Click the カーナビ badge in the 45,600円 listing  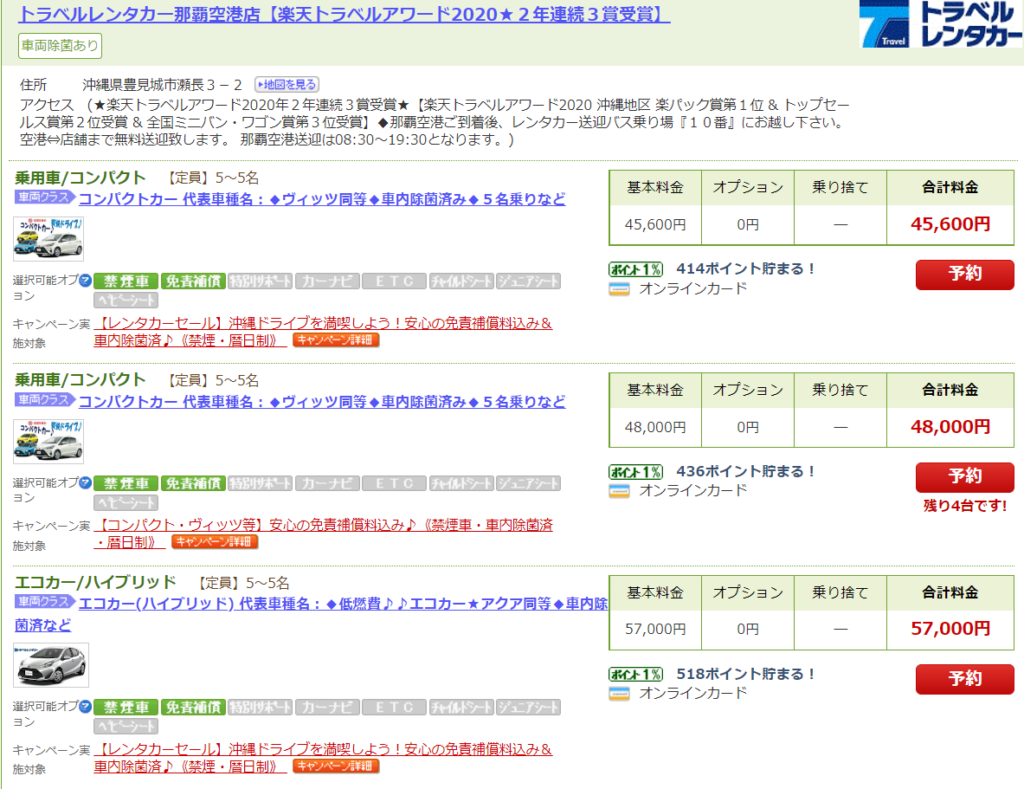327,282
